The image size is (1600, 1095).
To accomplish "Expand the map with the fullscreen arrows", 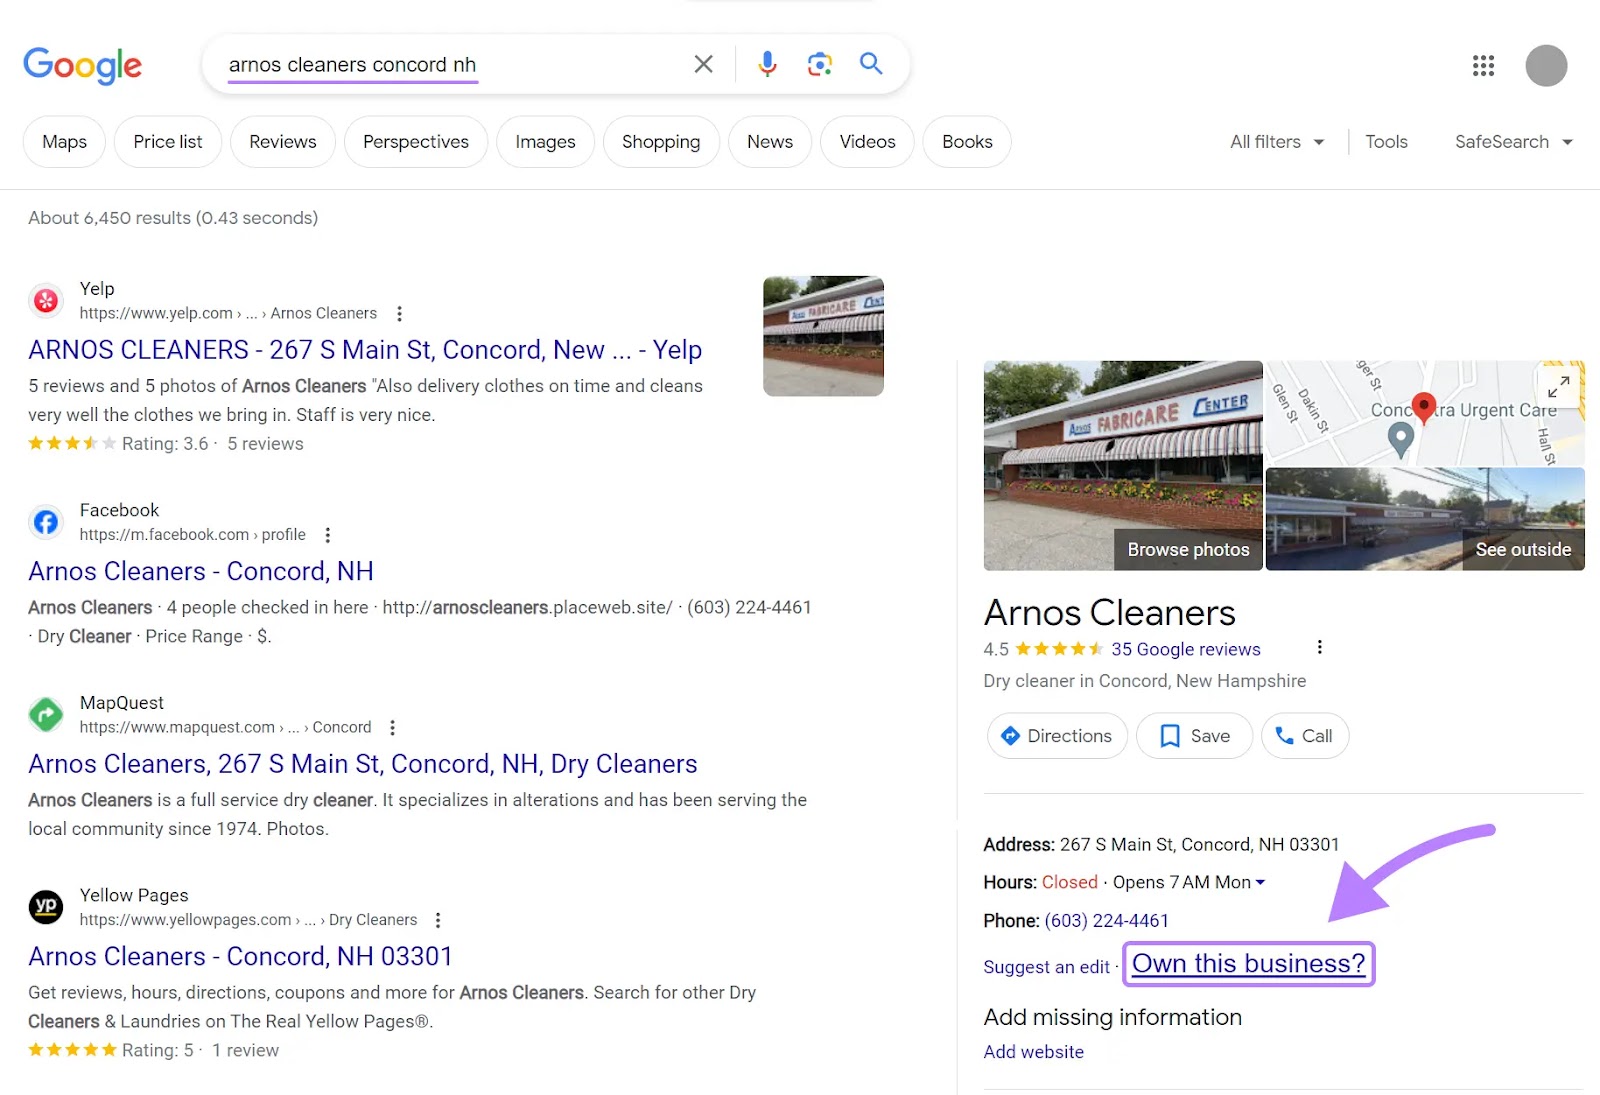I will click(x=1560, y=386).
